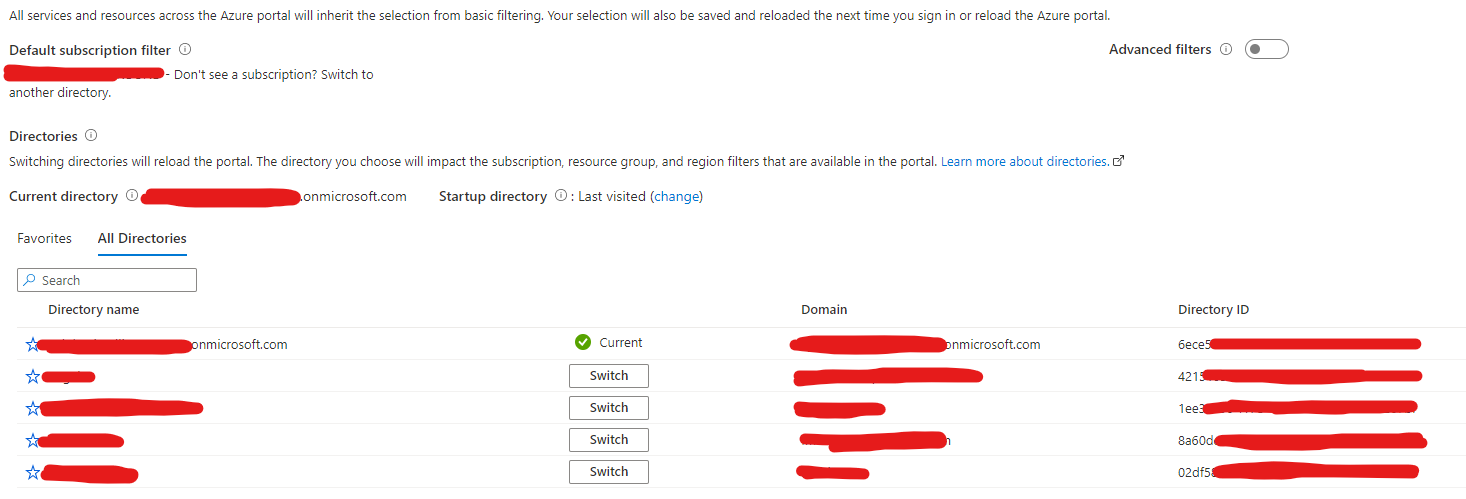
Task: Switch to directory with ID starting 8a60d
Action: 609,440
